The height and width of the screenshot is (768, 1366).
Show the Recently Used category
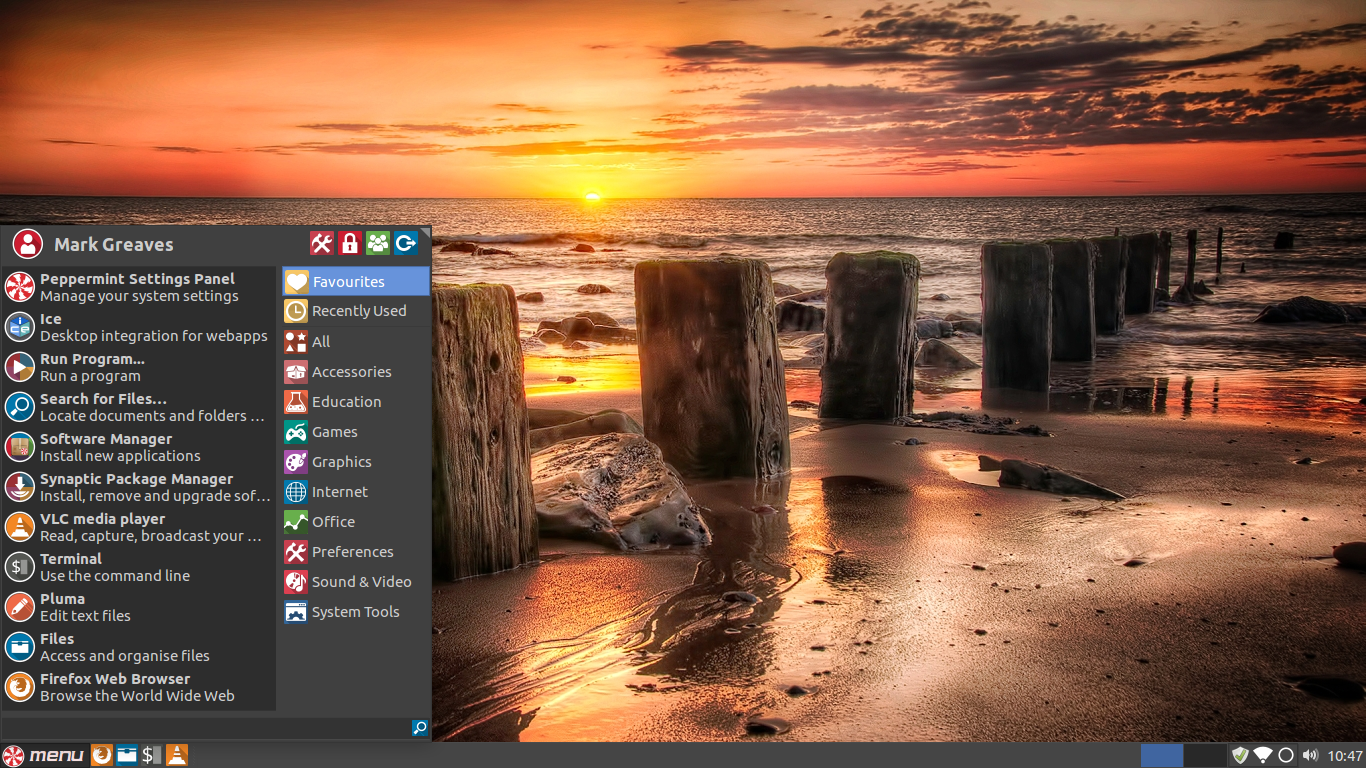pyautogui.click(x=356, y=311)
